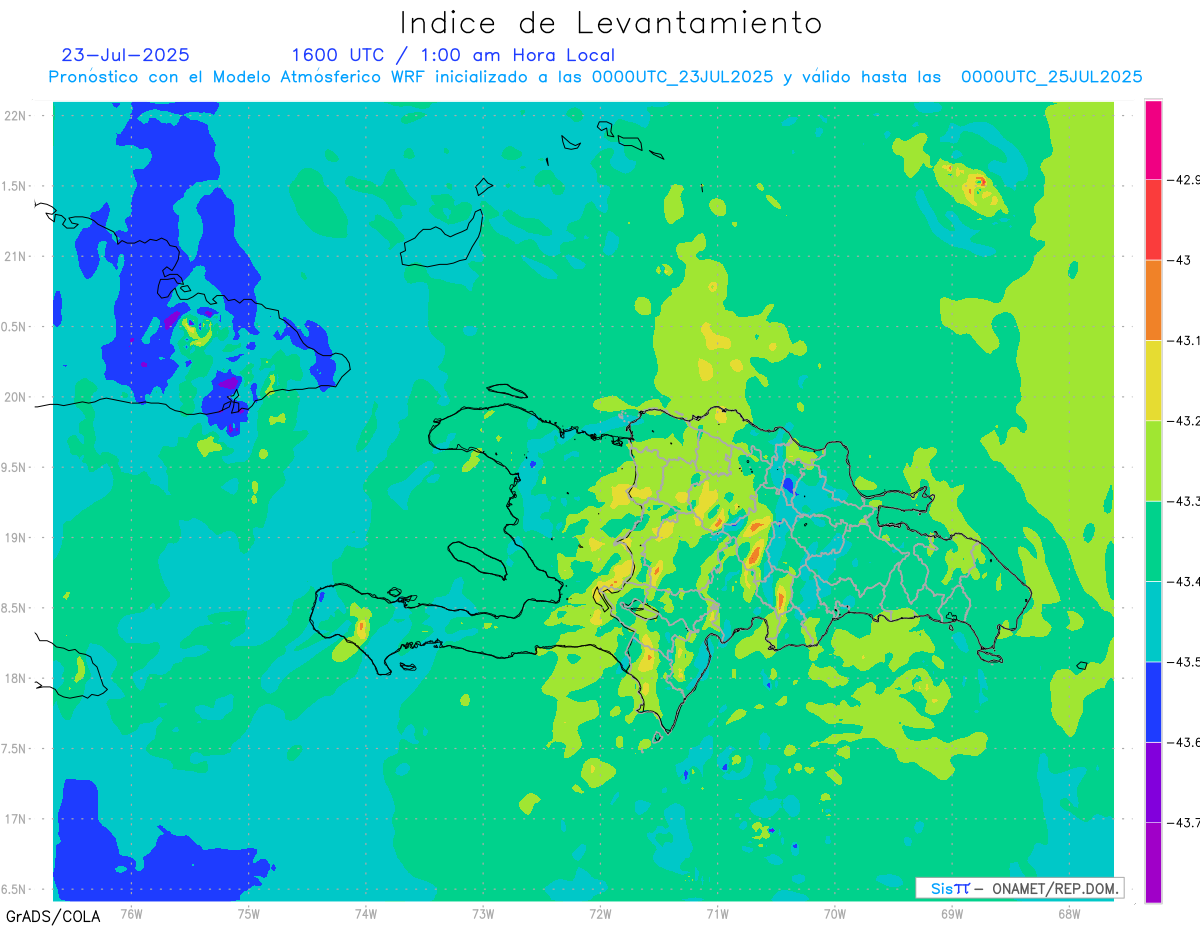Screen dimensions: 1200x927
Task: Click the longitude label '75W'
Action: (248, 913)
